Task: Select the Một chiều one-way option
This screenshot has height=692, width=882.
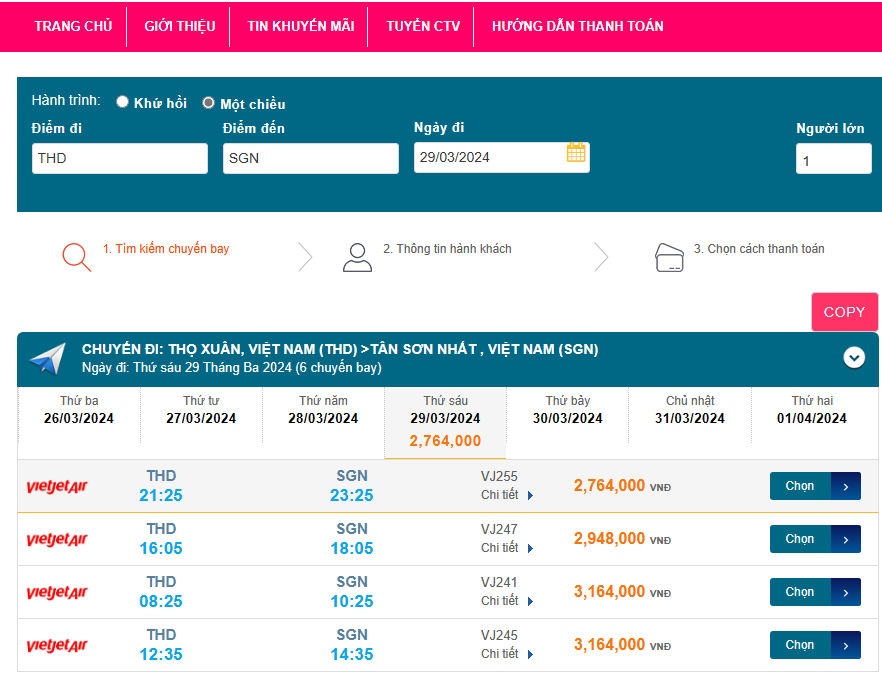Action: coord(209,103)
